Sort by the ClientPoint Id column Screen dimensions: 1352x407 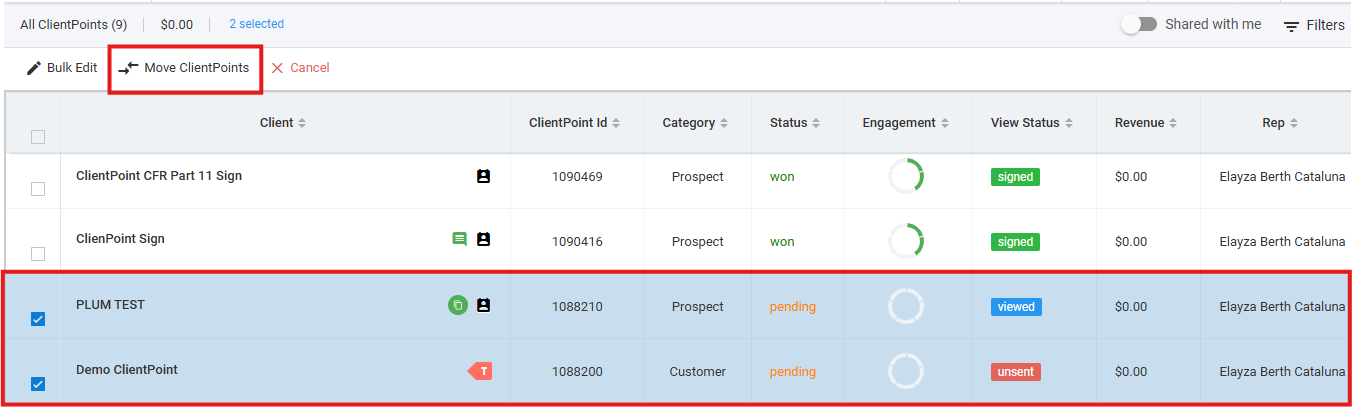tap(616, 123)
